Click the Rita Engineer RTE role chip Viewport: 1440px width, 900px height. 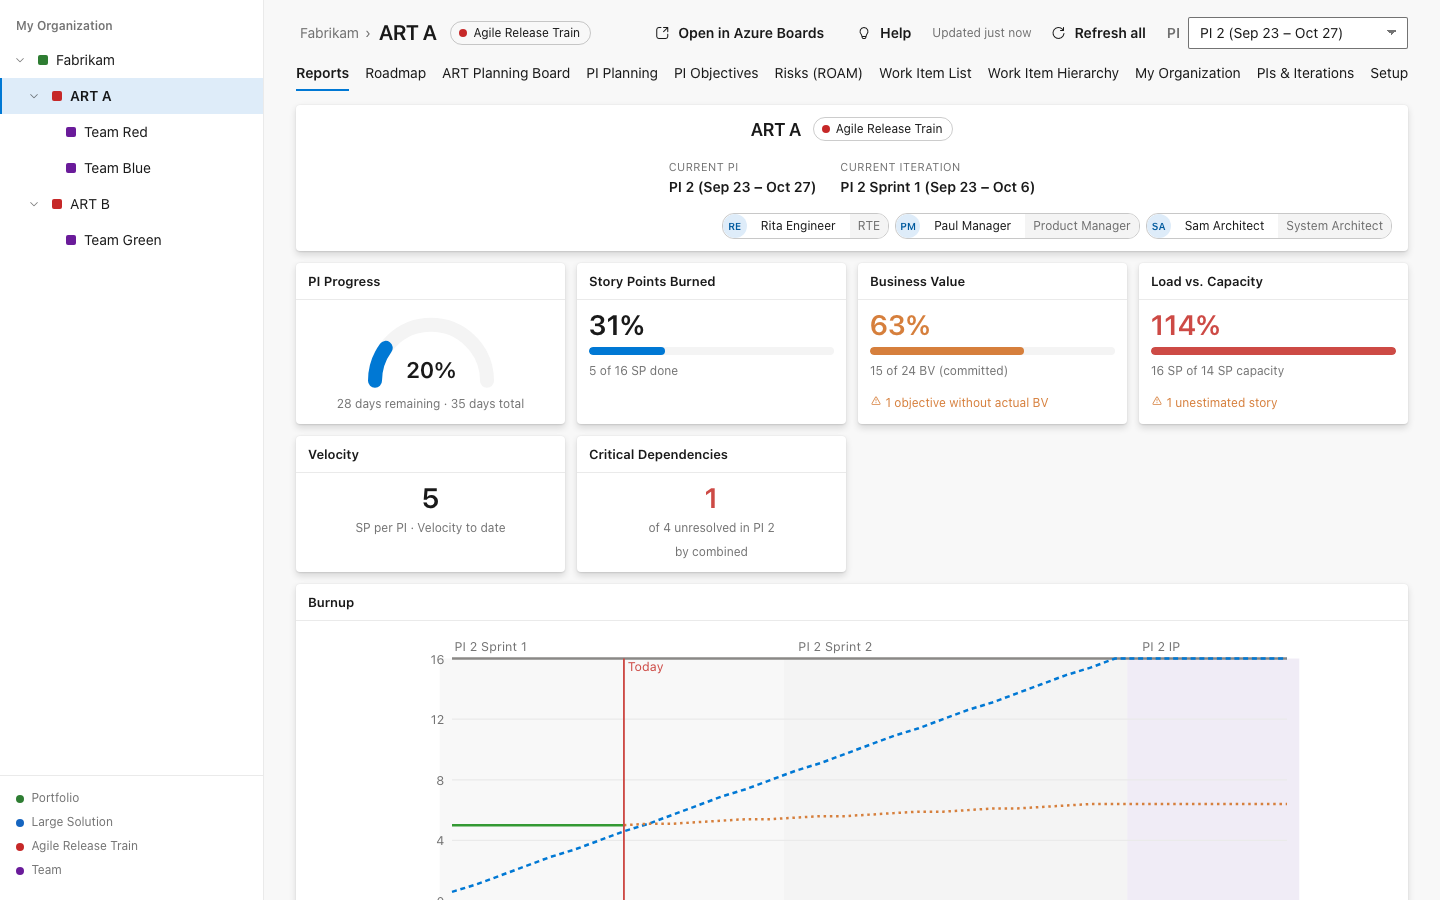coord(805,226)
